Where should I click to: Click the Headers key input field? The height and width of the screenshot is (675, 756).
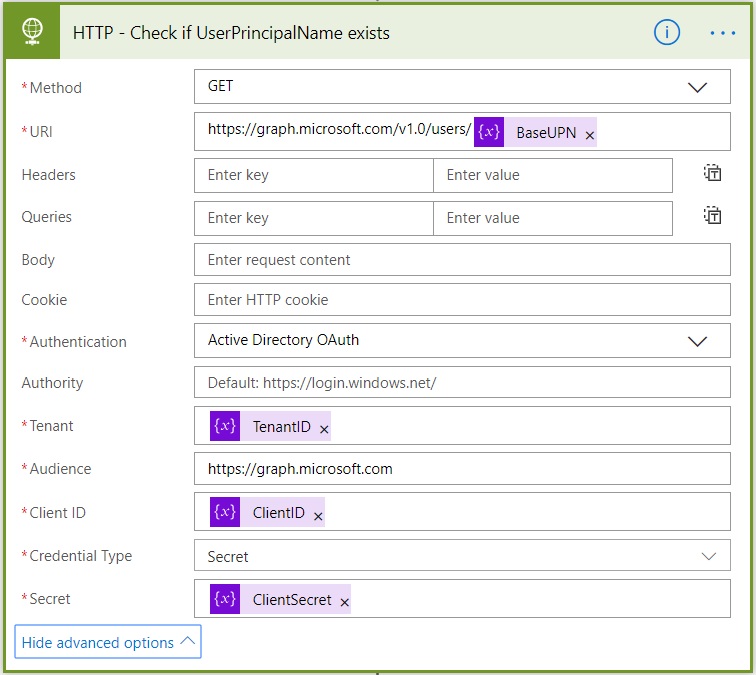[x=313, y=175]
